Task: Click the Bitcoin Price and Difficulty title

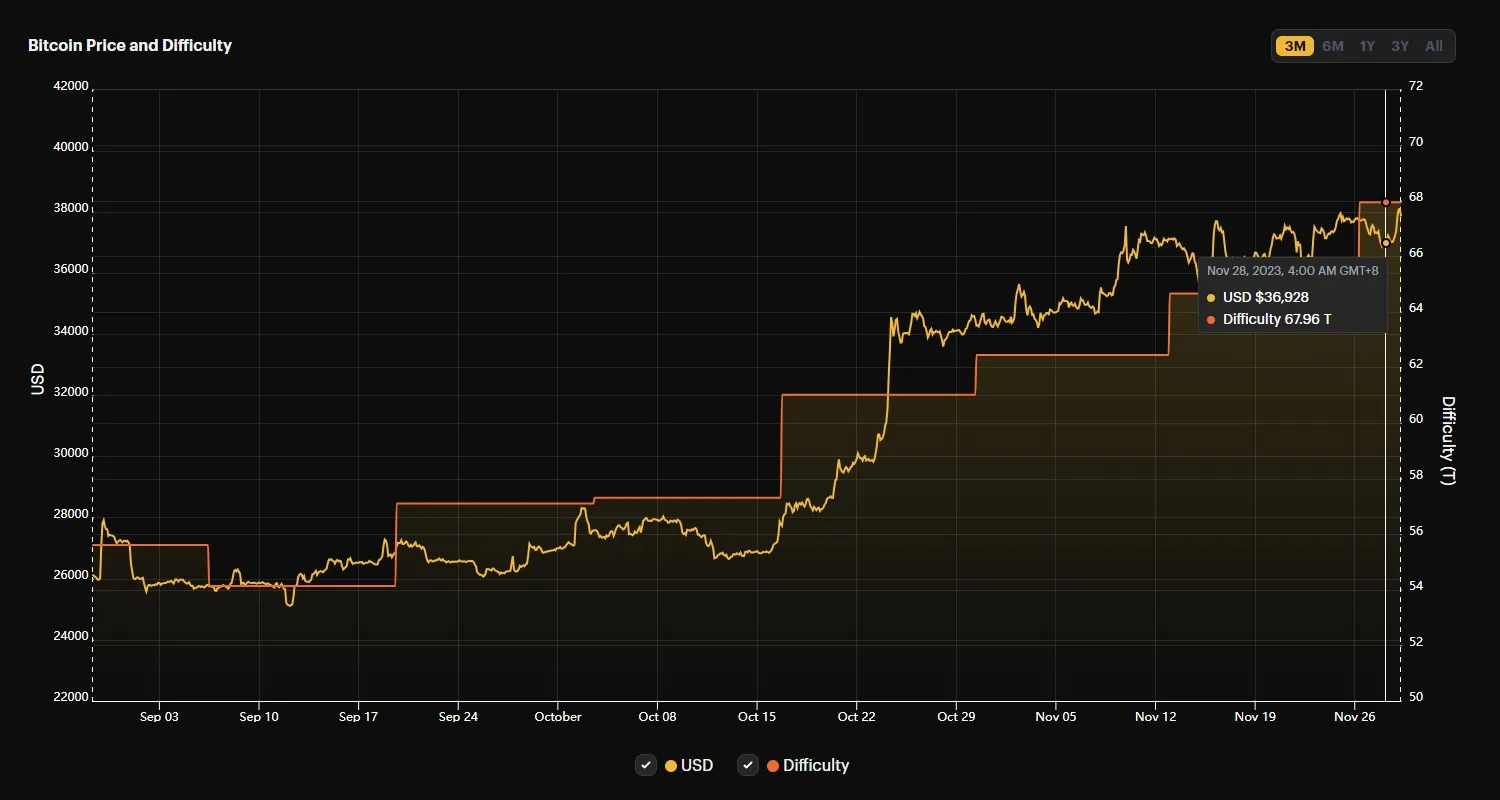Action: click(130, 46)
